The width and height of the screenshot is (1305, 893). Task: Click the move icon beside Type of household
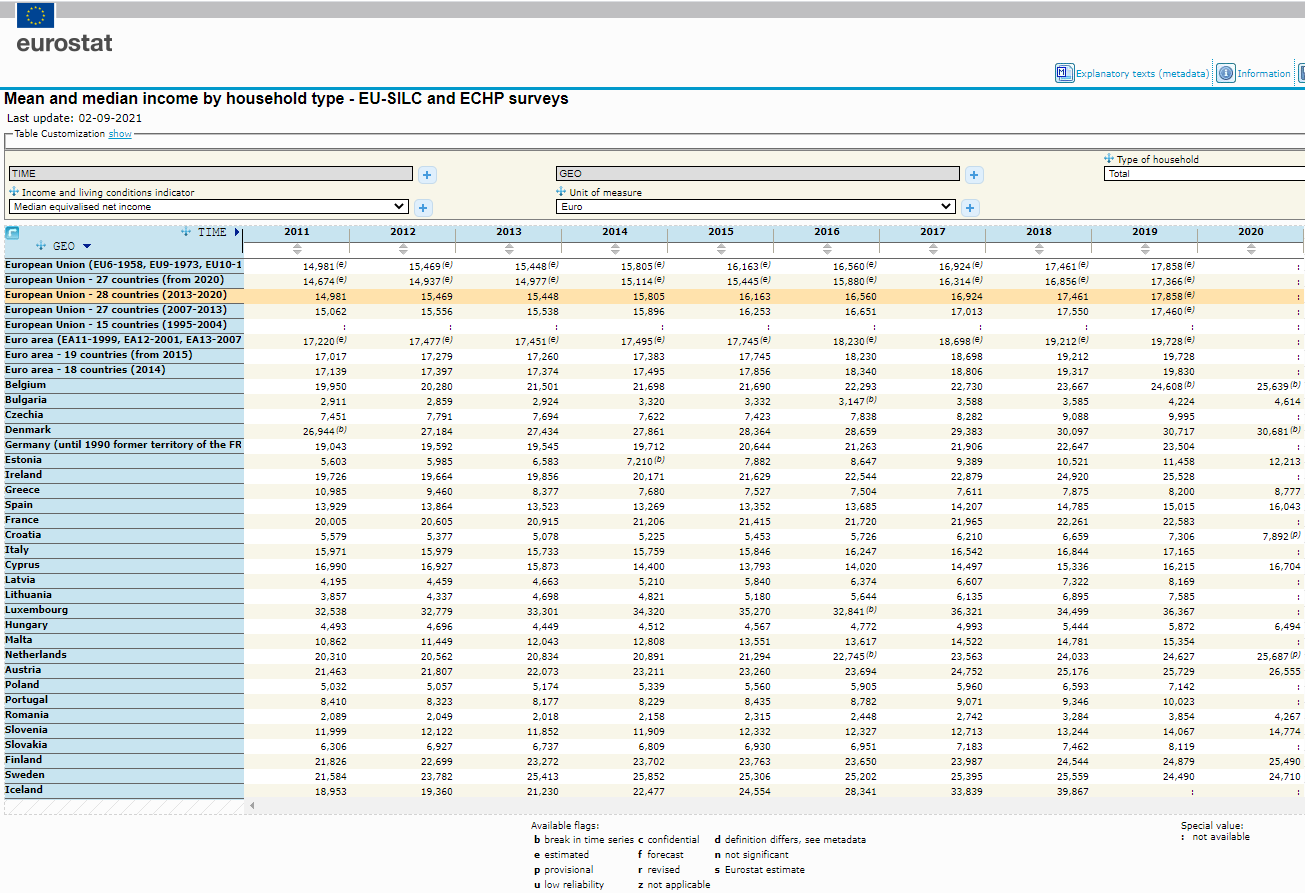point(1109,159)
